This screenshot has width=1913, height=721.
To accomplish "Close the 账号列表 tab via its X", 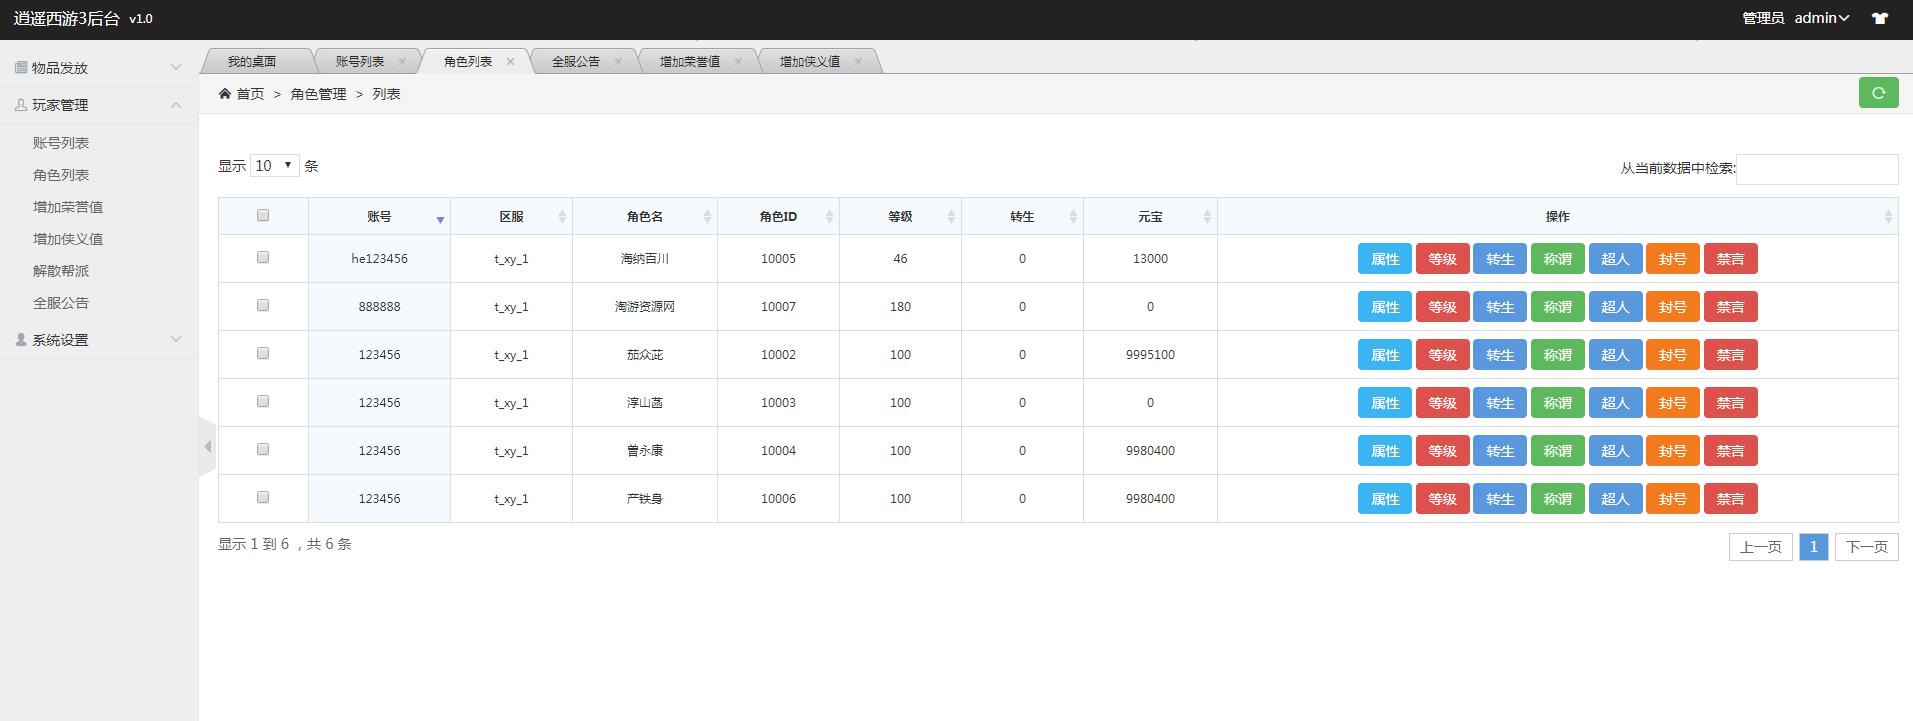I will click(x=402, y=61).
